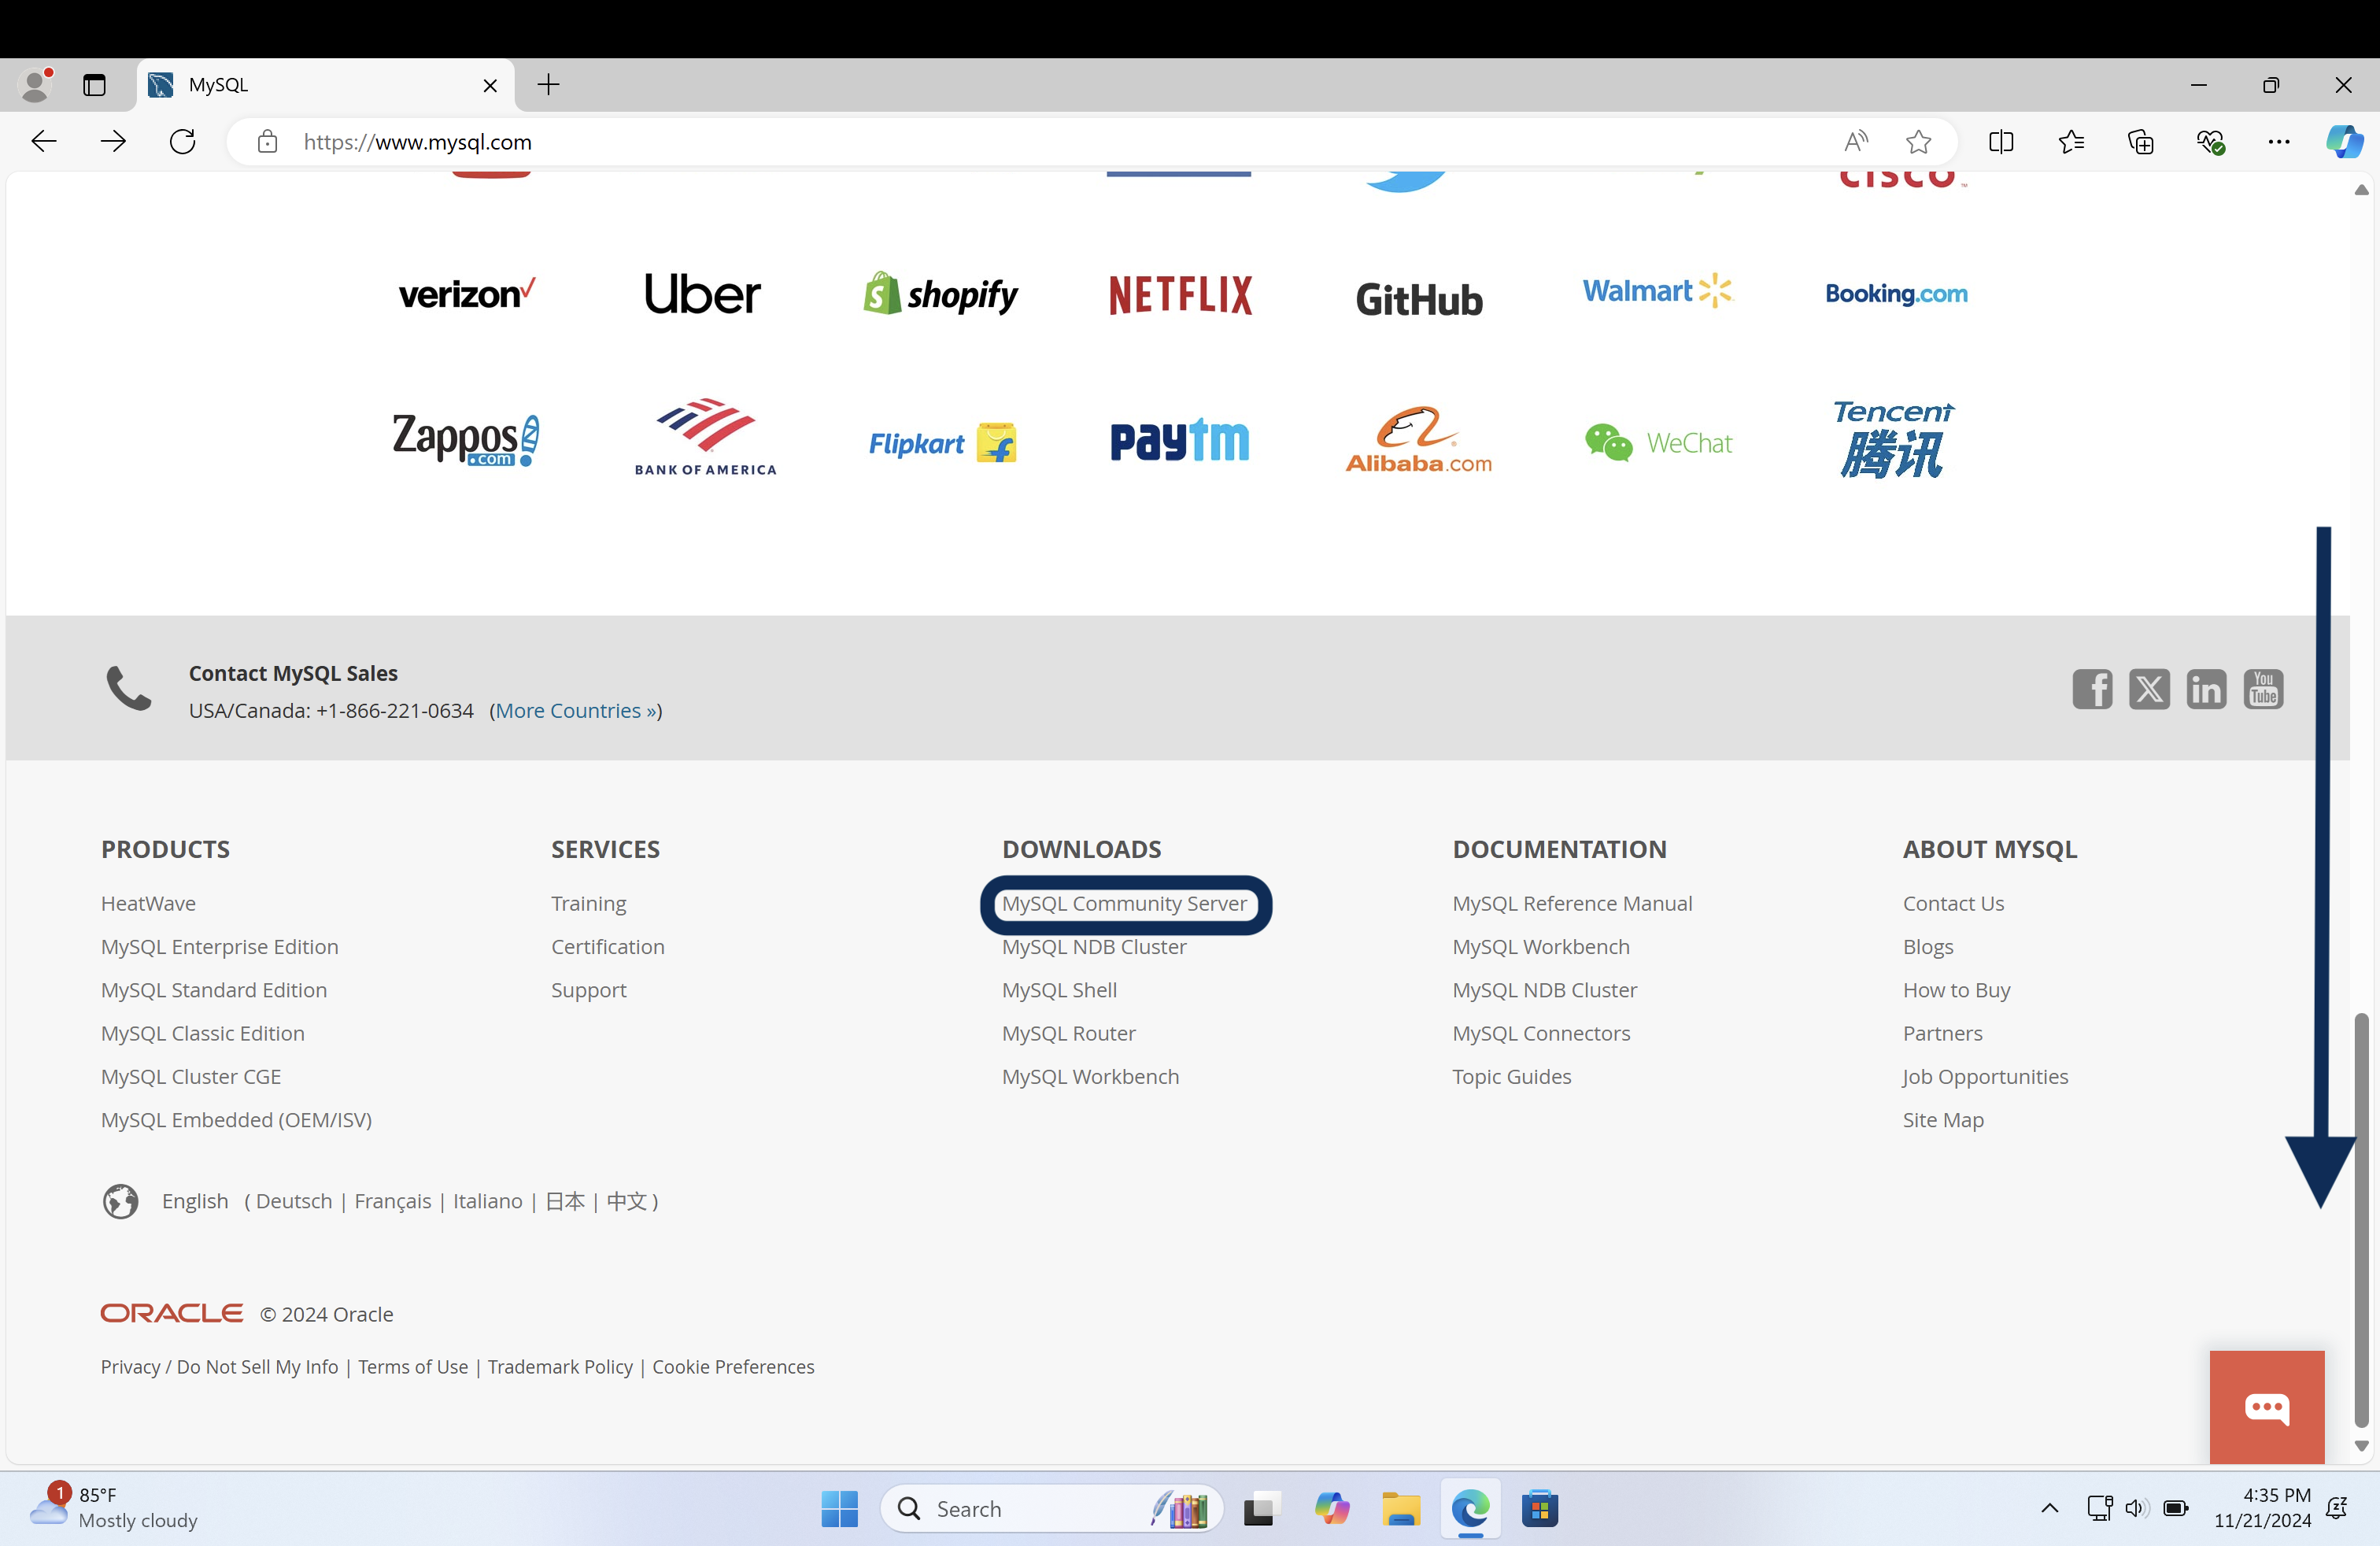Screen dimensions: 2380x1546
Task: Click the browser Forward arrow
Action: (113, 142)
